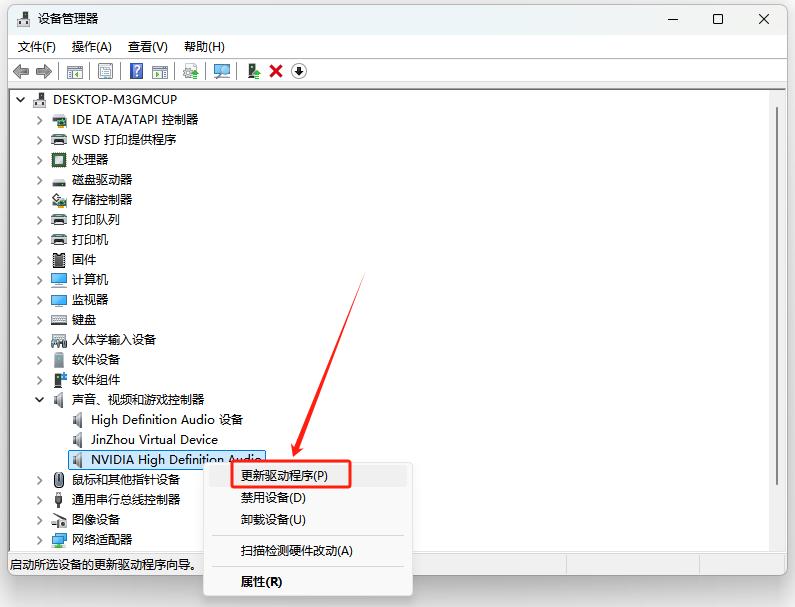Expand the 网络适配器 node
795x607 pixels.
point(40,540)
